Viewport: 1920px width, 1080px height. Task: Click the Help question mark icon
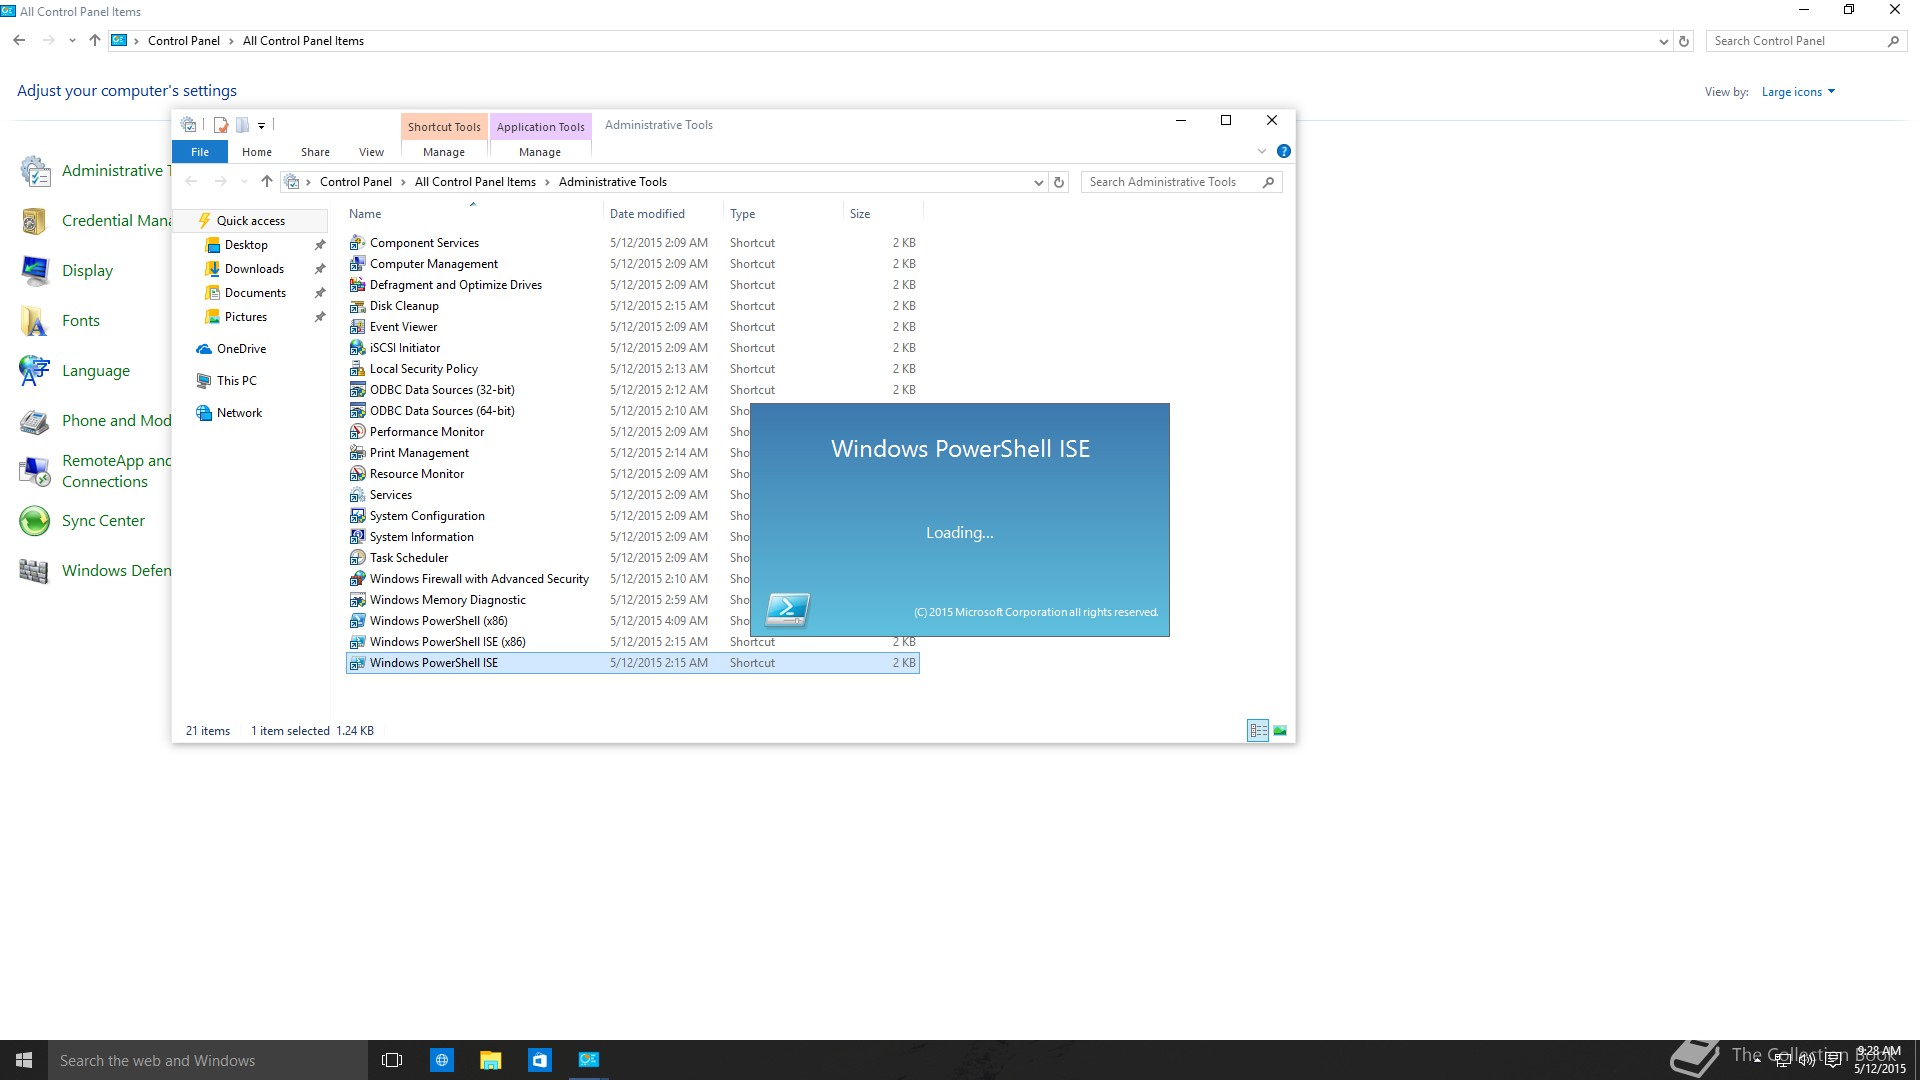[1284, 151]
